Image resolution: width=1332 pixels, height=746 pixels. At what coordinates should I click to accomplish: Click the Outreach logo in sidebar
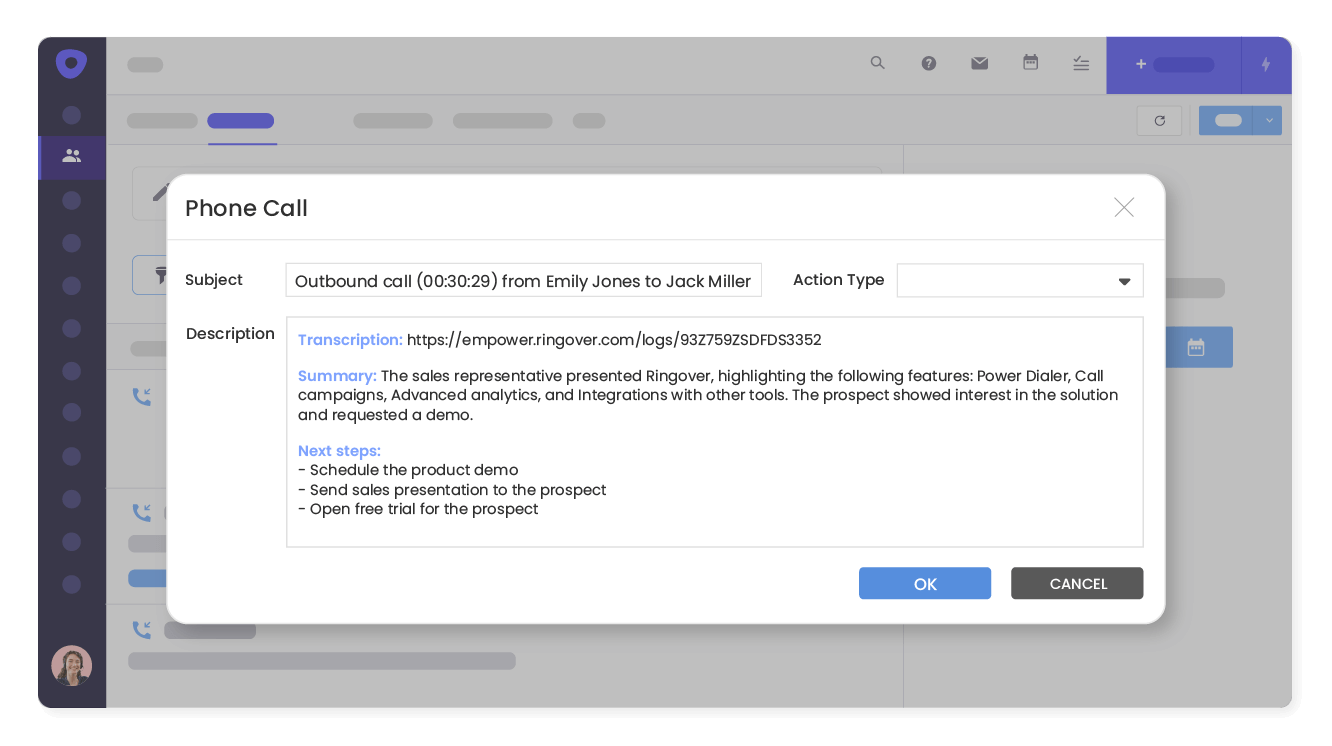71,65
